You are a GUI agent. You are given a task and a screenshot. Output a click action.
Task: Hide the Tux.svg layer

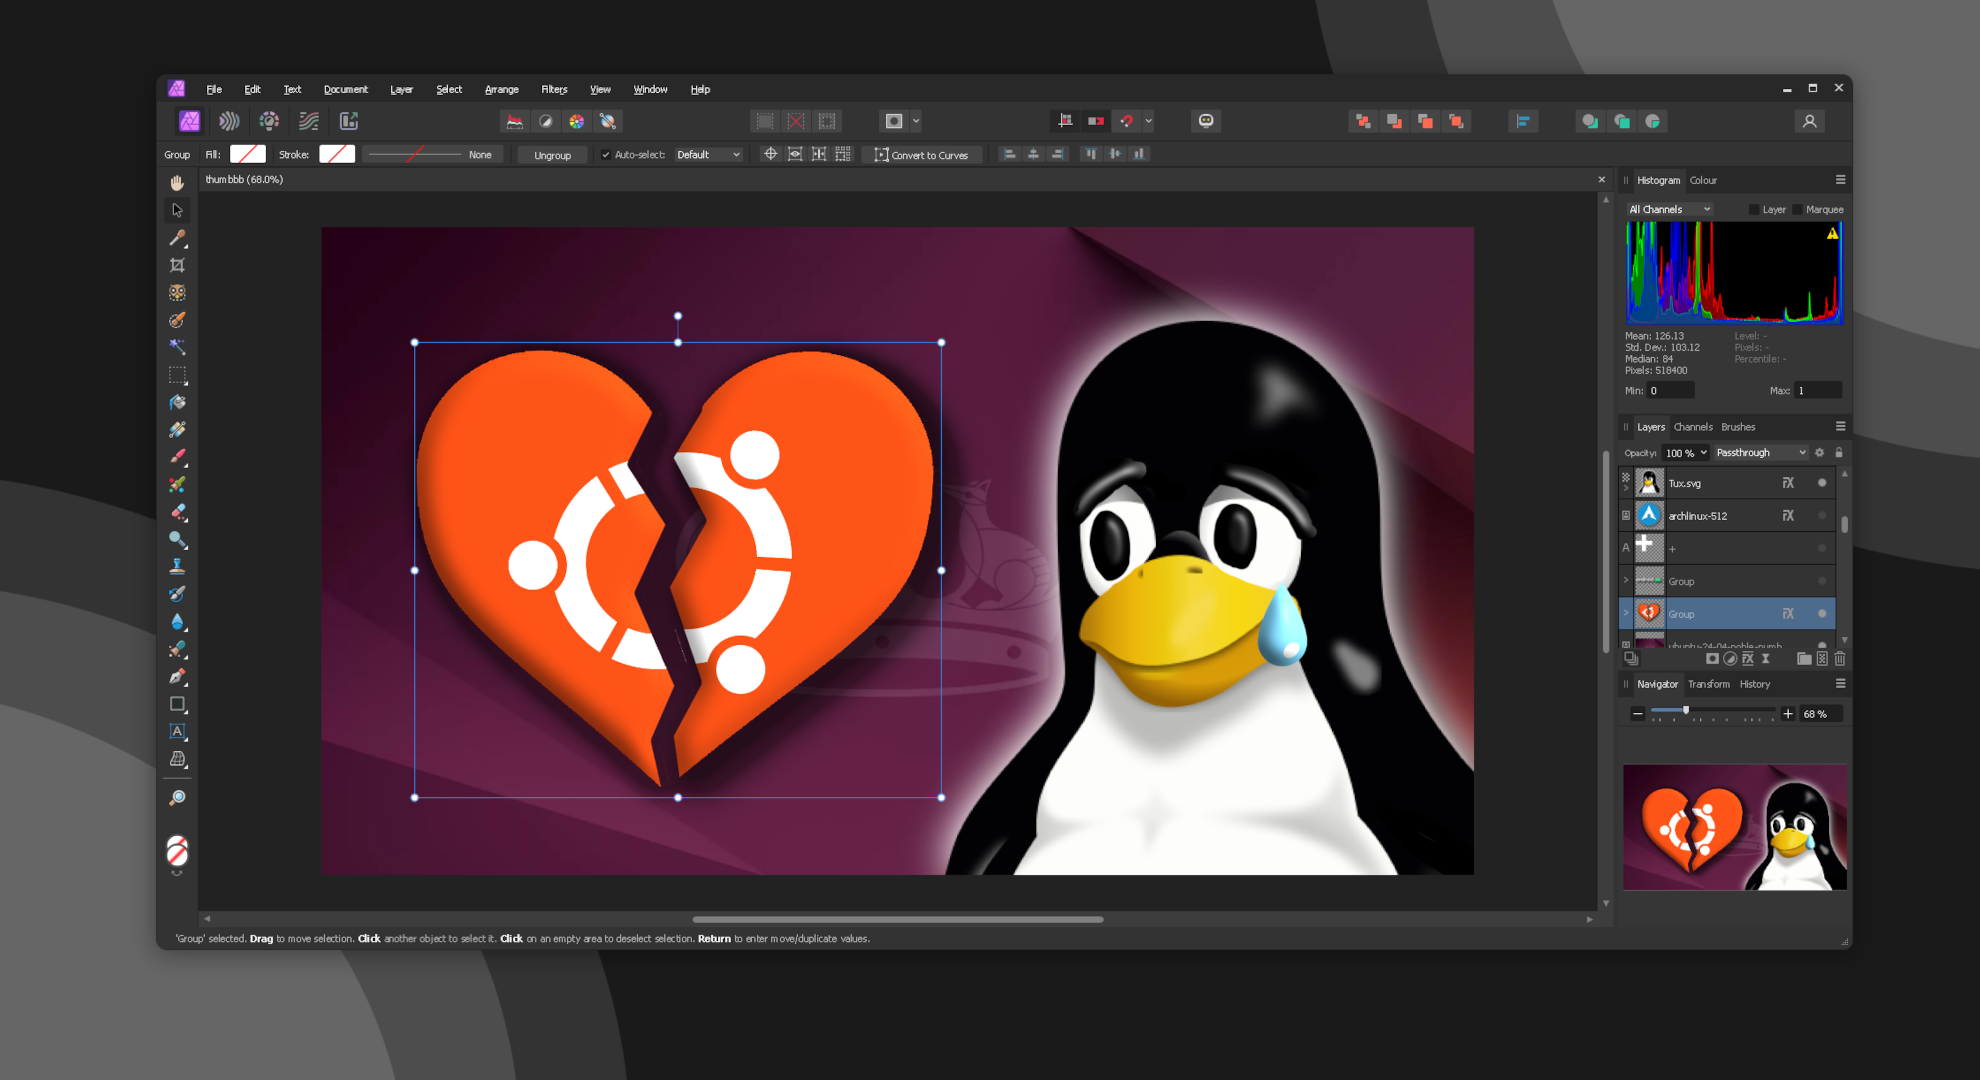pos(1822,483)
